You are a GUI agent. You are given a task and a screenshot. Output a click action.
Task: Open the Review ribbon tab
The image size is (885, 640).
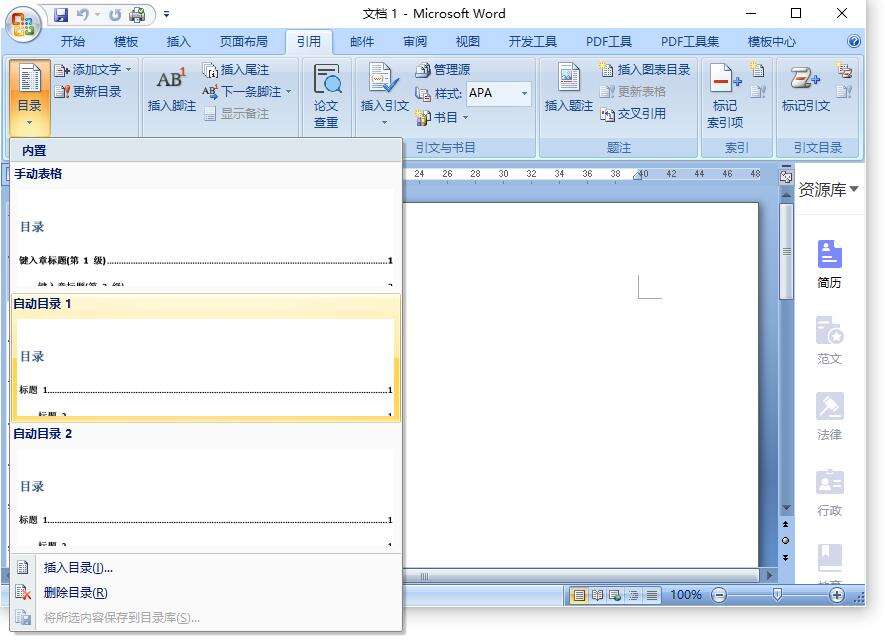415,42
